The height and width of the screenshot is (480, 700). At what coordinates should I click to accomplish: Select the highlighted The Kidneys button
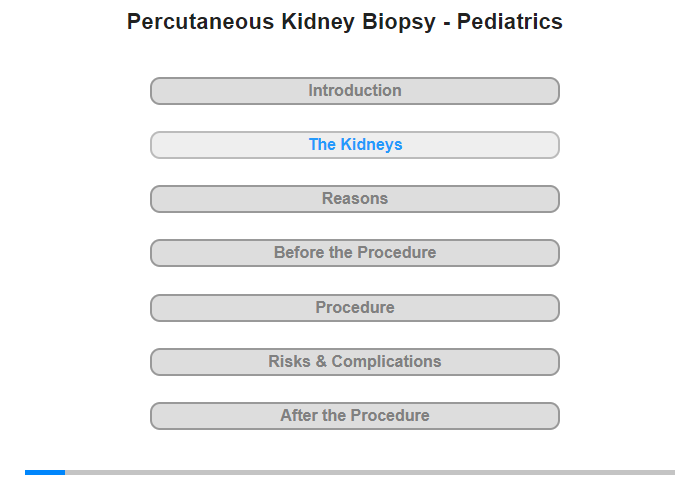tap(355, 145)
